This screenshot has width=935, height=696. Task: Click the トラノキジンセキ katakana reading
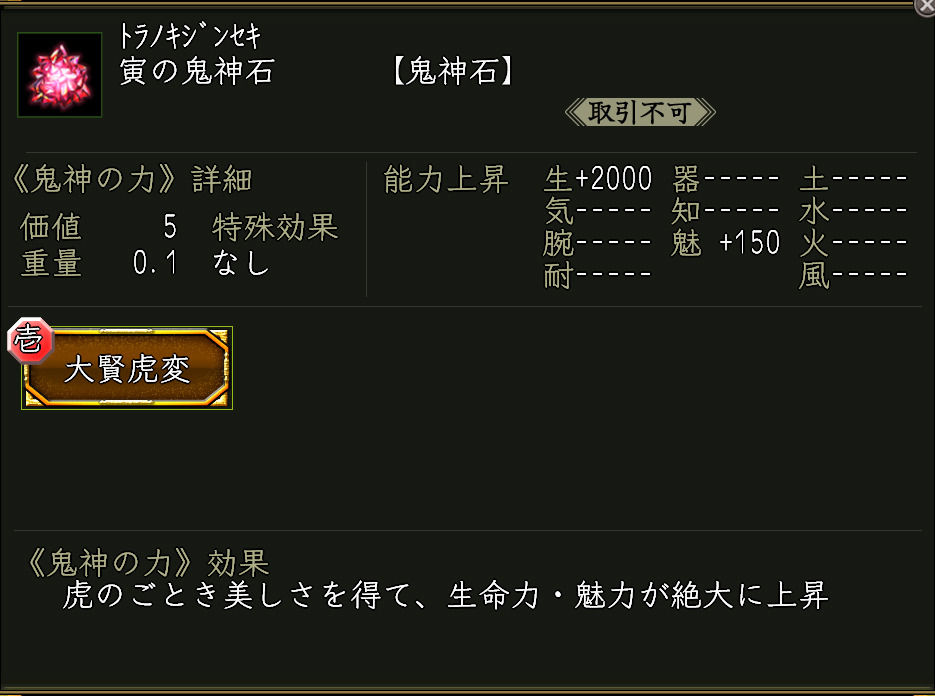(x=190, y=37)
